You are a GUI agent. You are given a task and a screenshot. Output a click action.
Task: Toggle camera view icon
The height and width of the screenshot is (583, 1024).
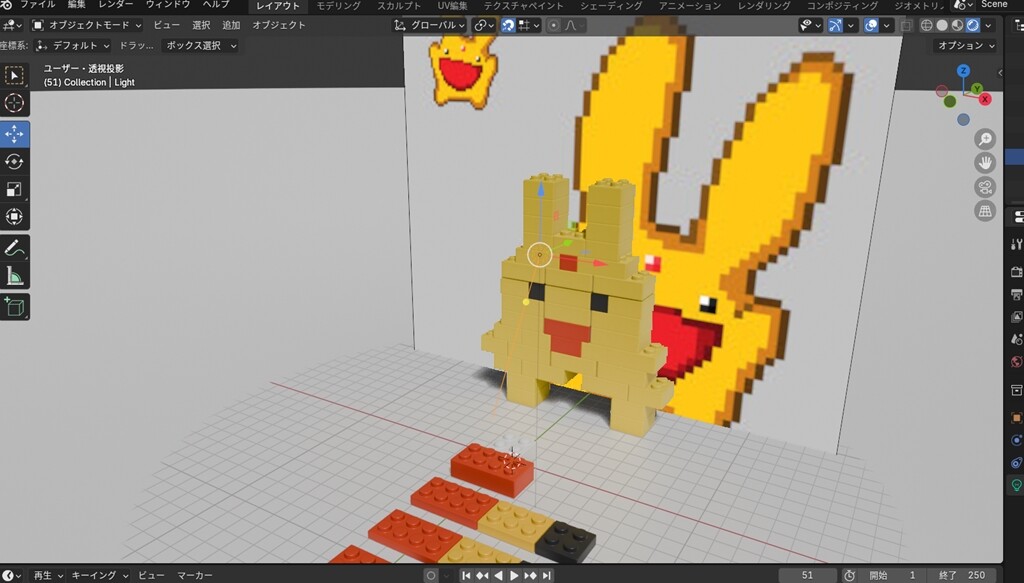(985, 187)
